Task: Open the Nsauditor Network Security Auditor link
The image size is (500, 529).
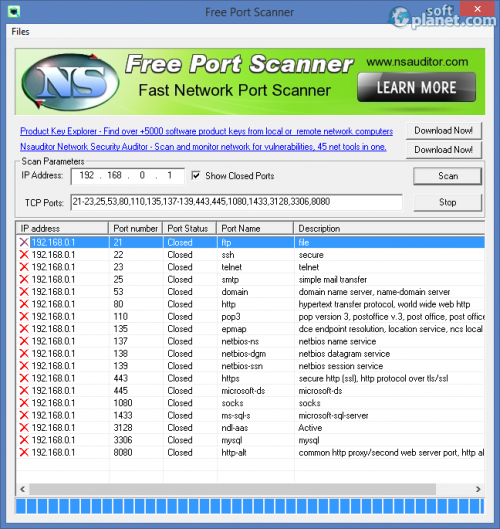Action: tap(203, 147)
